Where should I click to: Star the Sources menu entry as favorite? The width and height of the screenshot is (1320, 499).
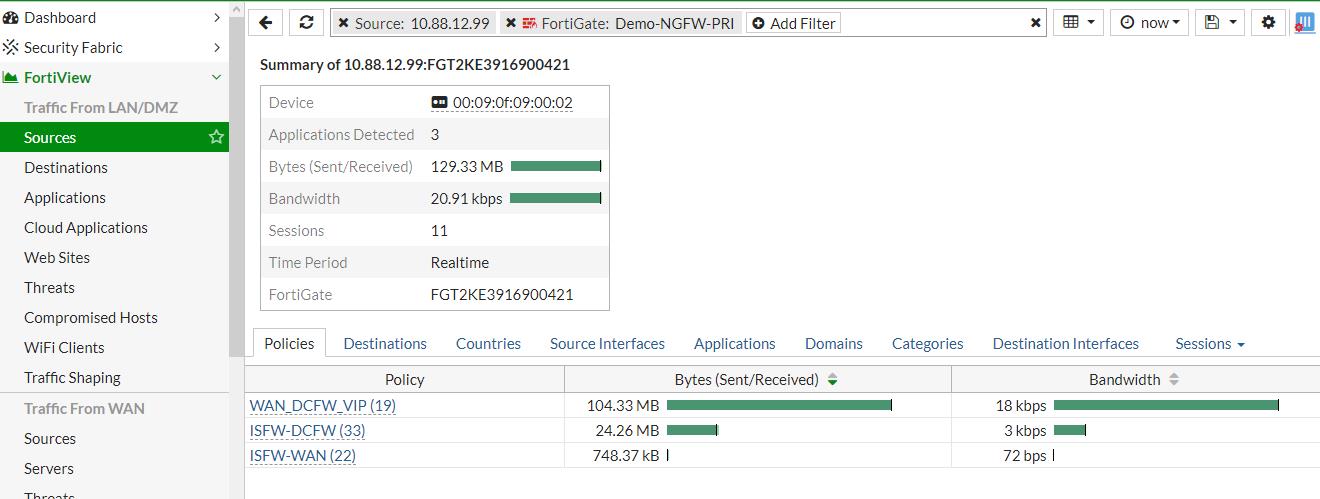tap(216, 137)
